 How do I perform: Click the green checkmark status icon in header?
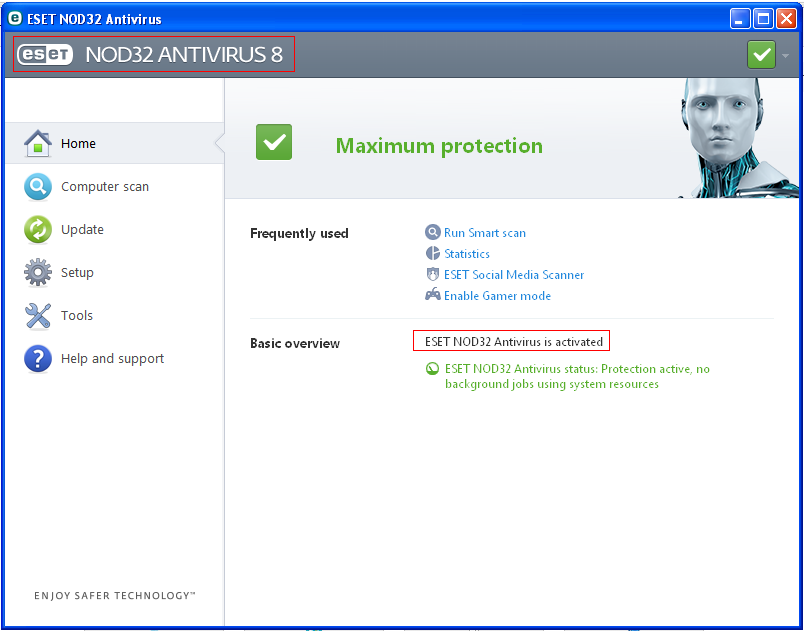[761, 54]
